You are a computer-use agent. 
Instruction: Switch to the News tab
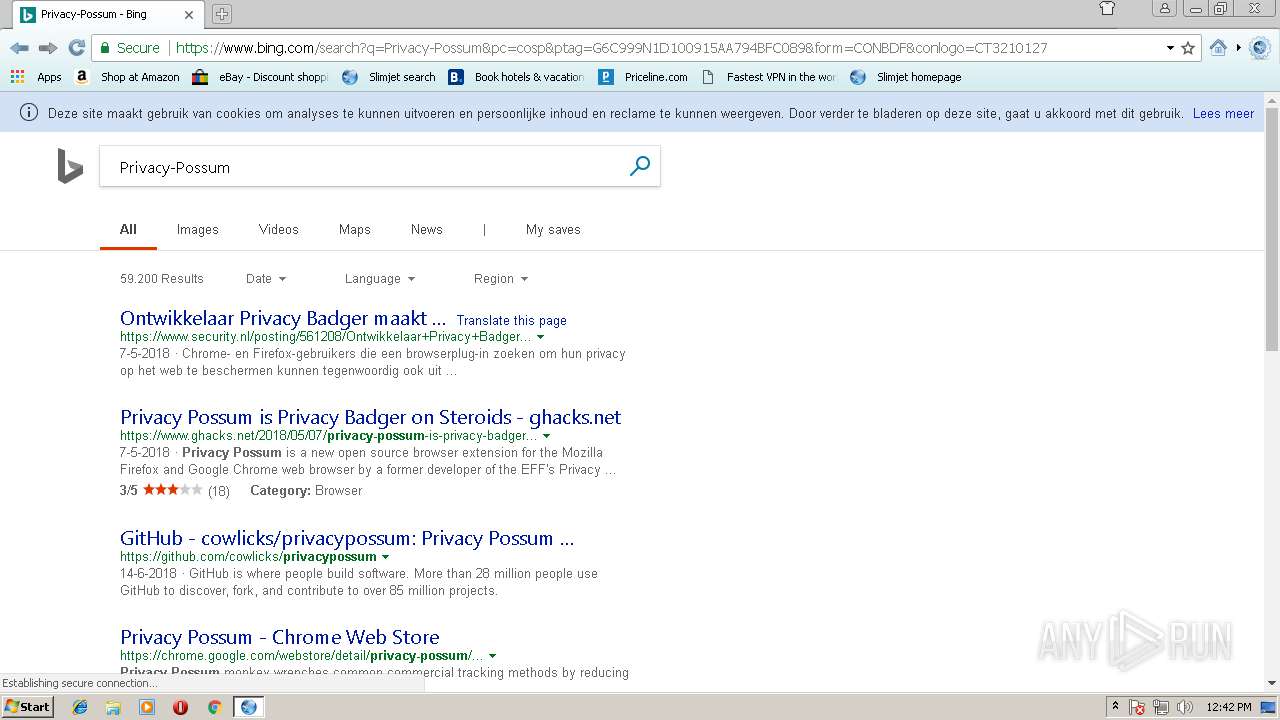[426, 229]
